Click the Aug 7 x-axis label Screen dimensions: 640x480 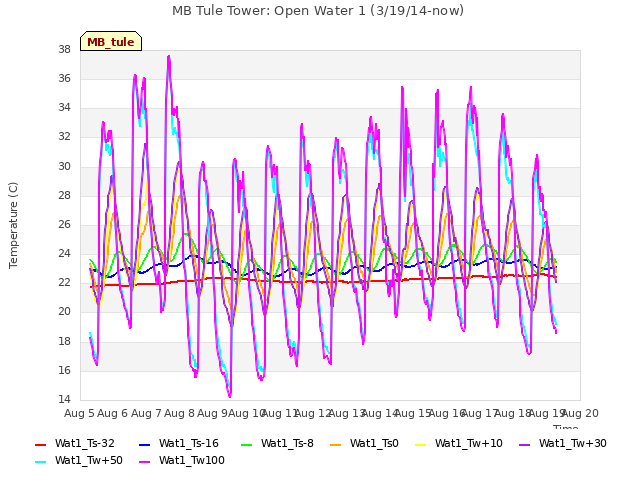coord(146,413)
